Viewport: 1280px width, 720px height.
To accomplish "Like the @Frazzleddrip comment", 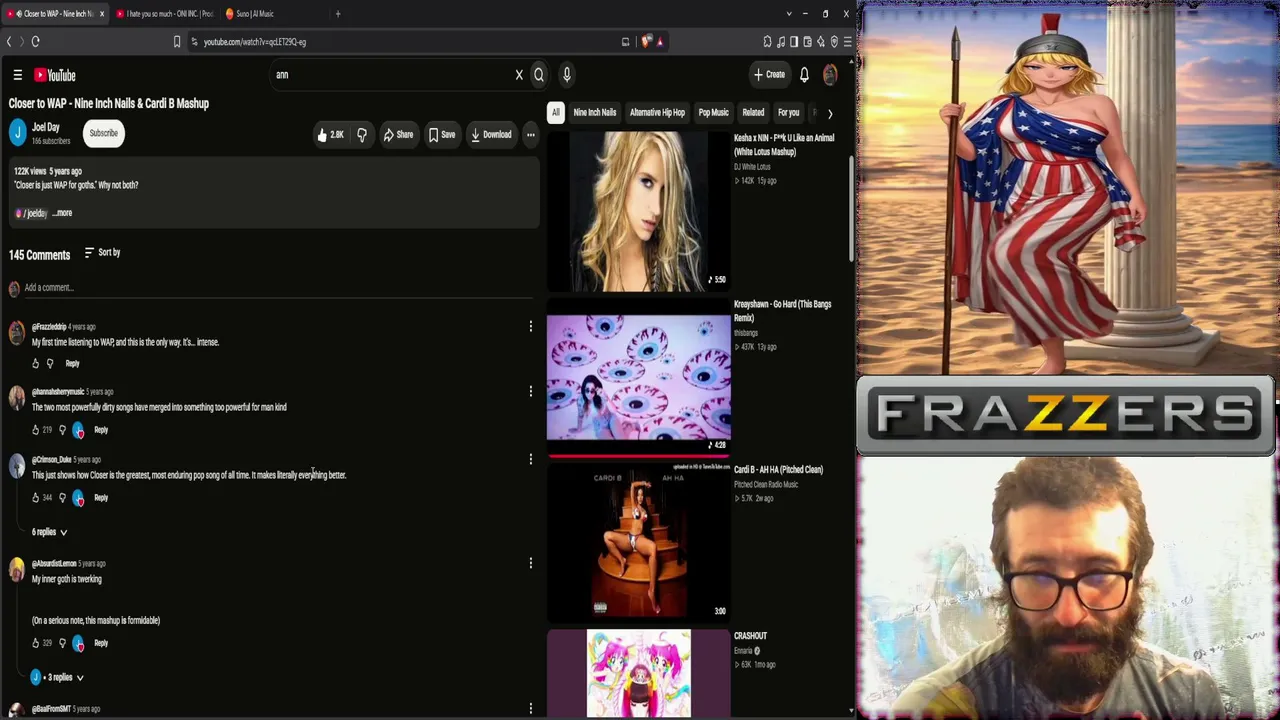I will tap(35, 364).
